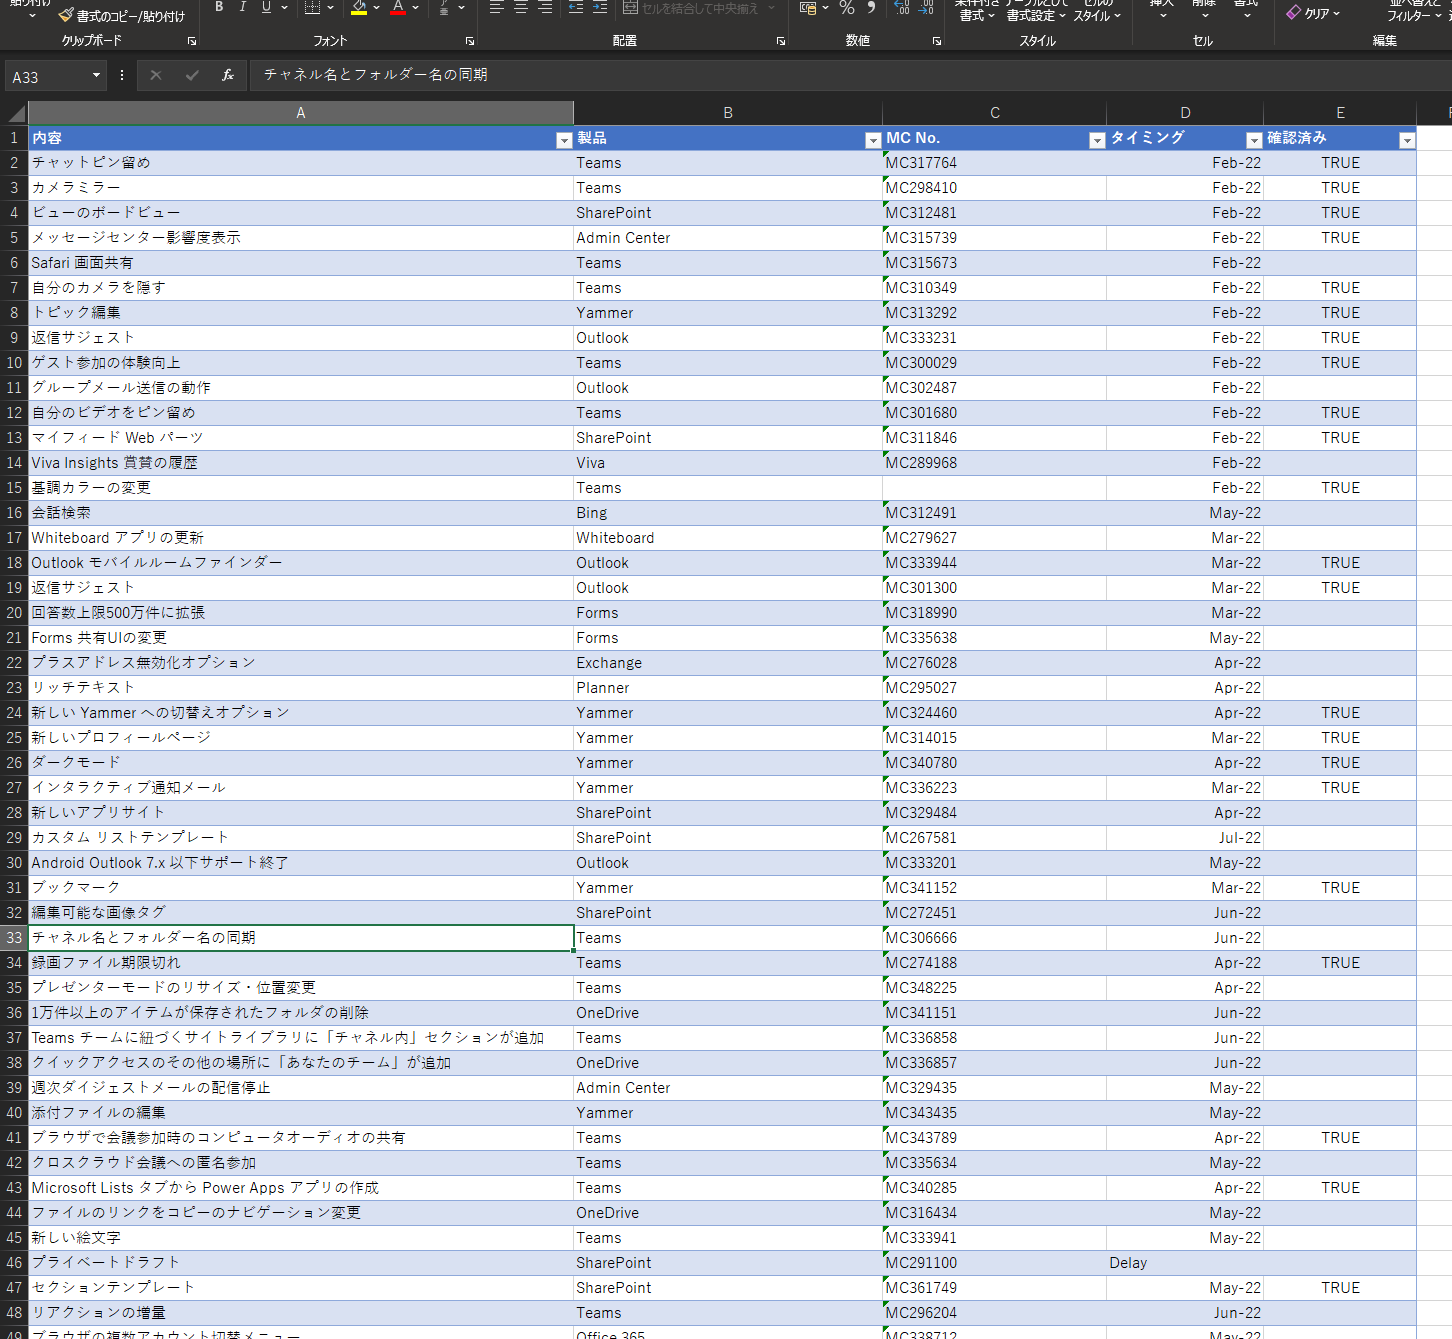Decrease indent in the alignment group
This screenshot has width=1452, height=1339.
click(576, 7)
